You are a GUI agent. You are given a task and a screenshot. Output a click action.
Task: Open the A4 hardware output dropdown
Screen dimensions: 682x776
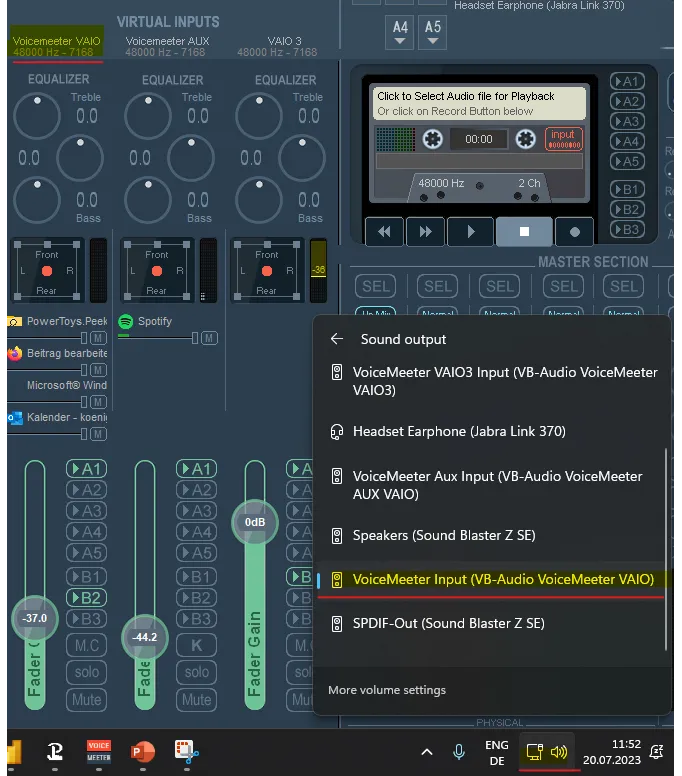400,31
